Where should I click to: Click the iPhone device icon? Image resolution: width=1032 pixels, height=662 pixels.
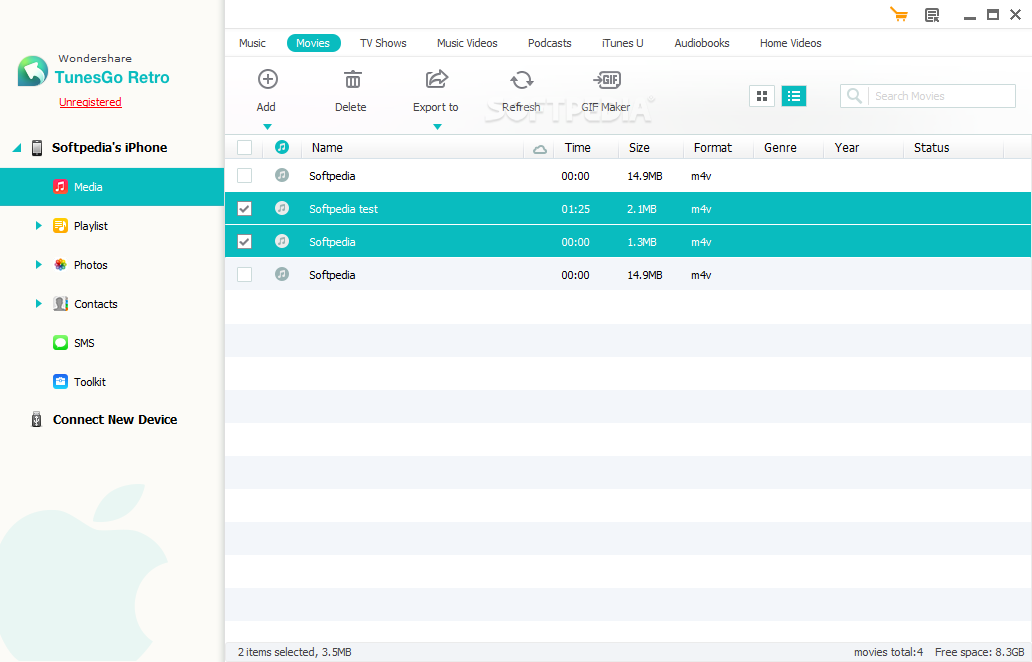[x=37, y=147]
